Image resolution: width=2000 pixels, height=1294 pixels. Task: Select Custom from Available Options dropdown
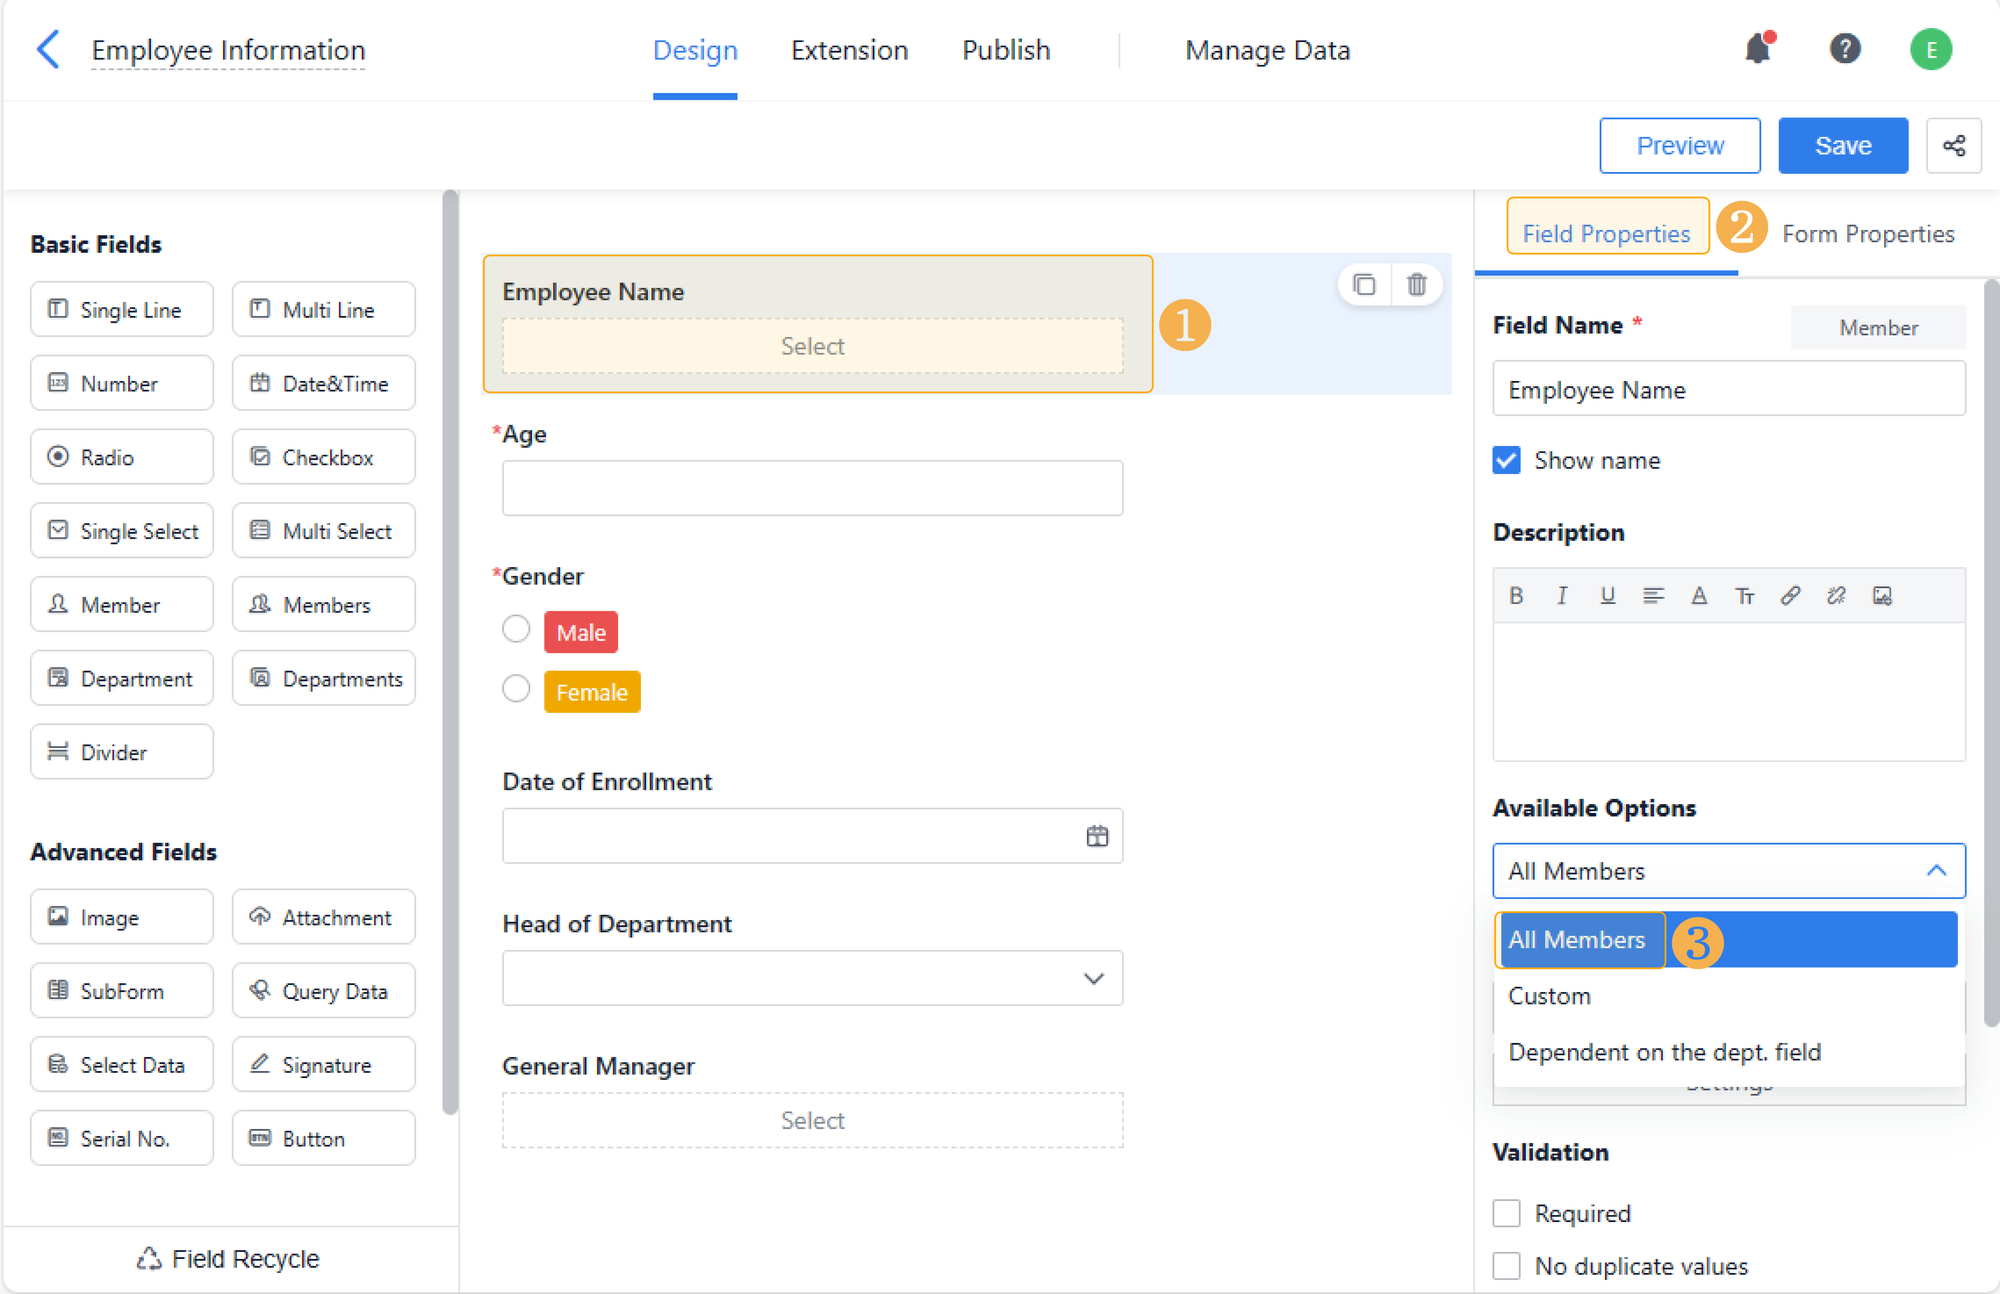click(x=1550, y=995)
